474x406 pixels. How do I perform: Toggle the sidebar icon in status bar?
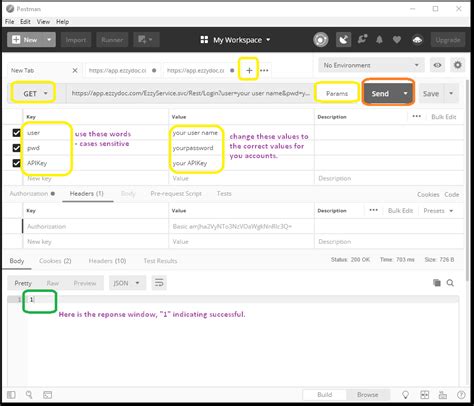point(11,395)
